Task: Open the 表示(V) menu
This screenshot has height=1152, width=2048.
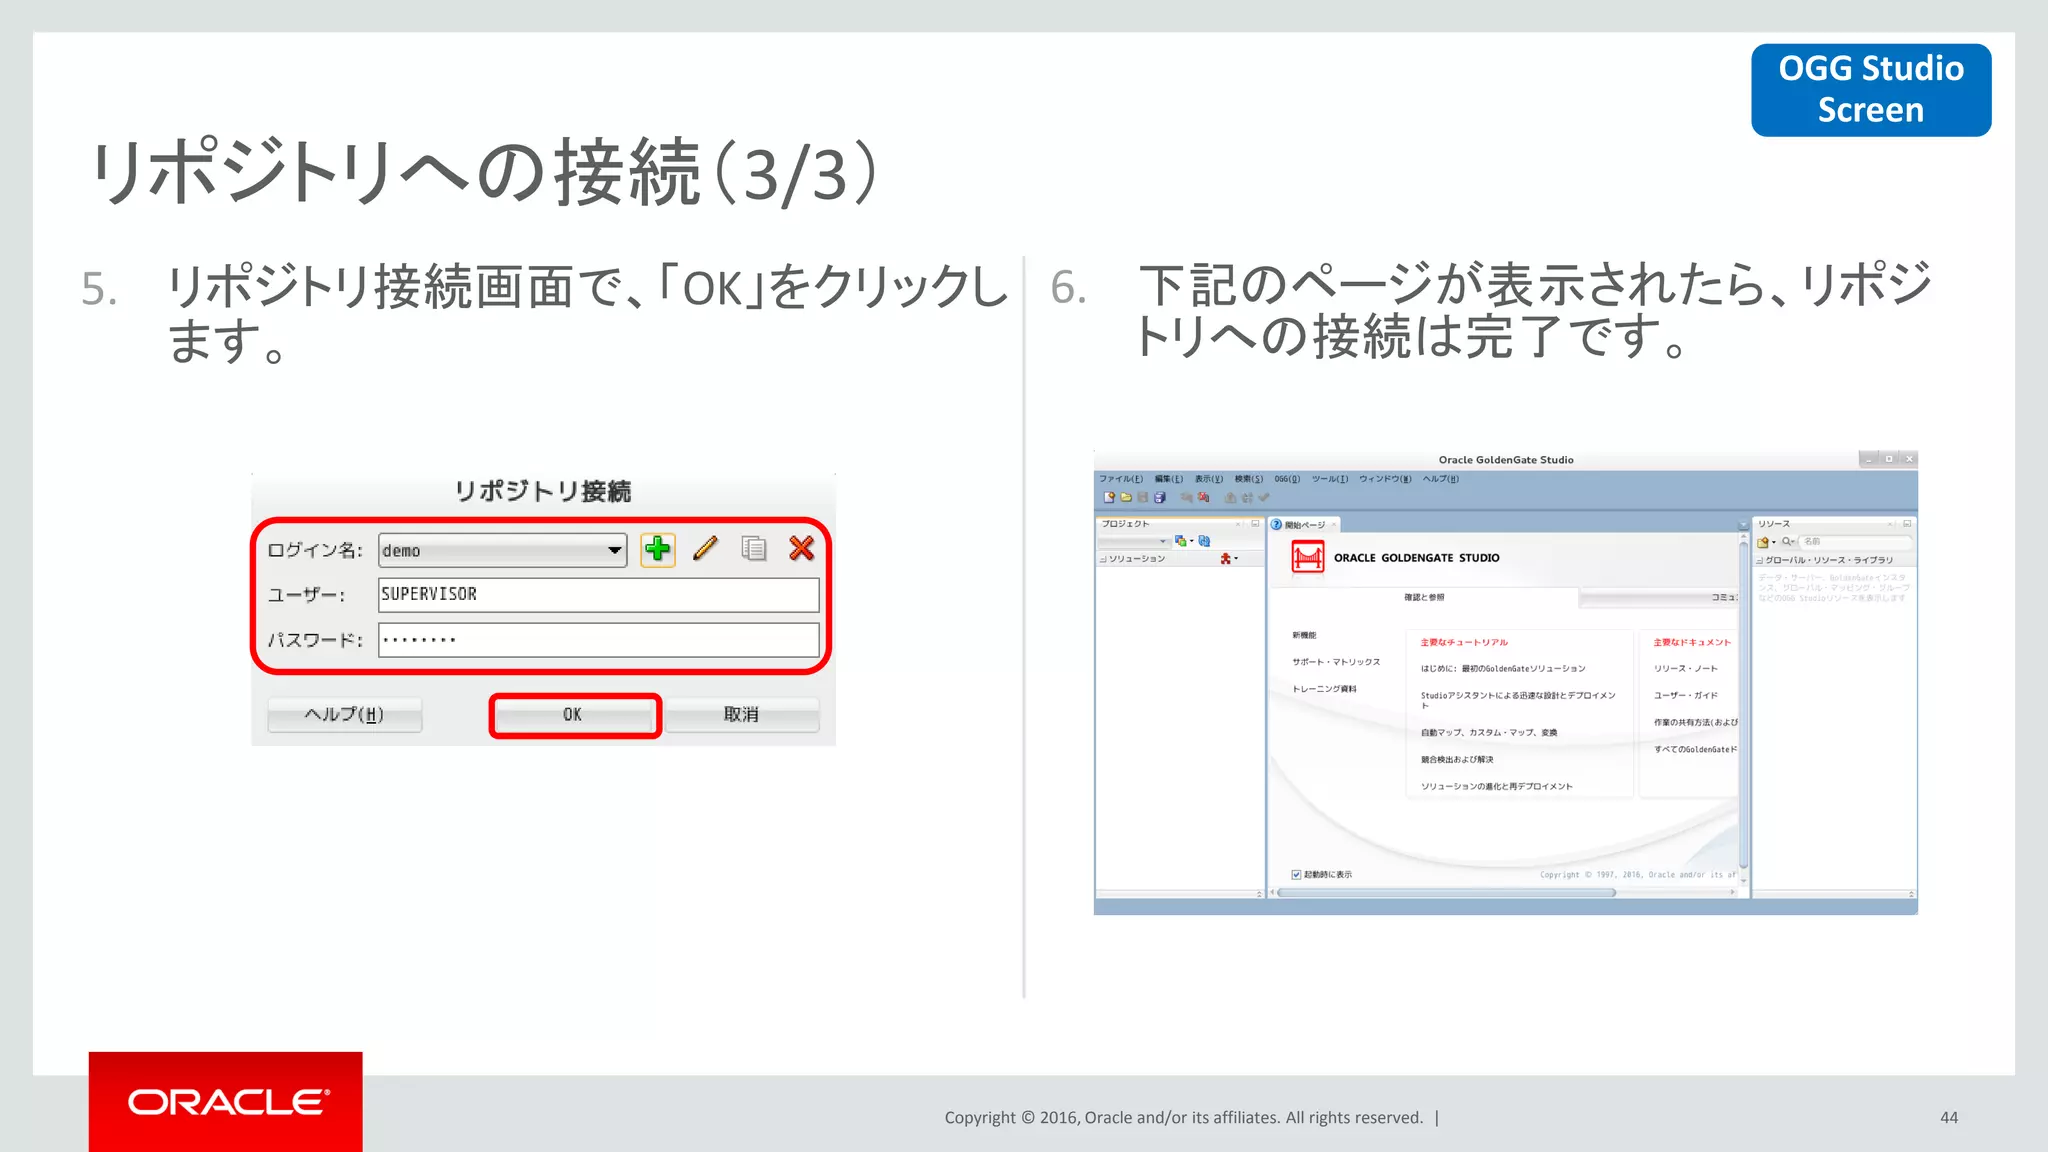Action: pyautogui.click(x=1208, y=479)
